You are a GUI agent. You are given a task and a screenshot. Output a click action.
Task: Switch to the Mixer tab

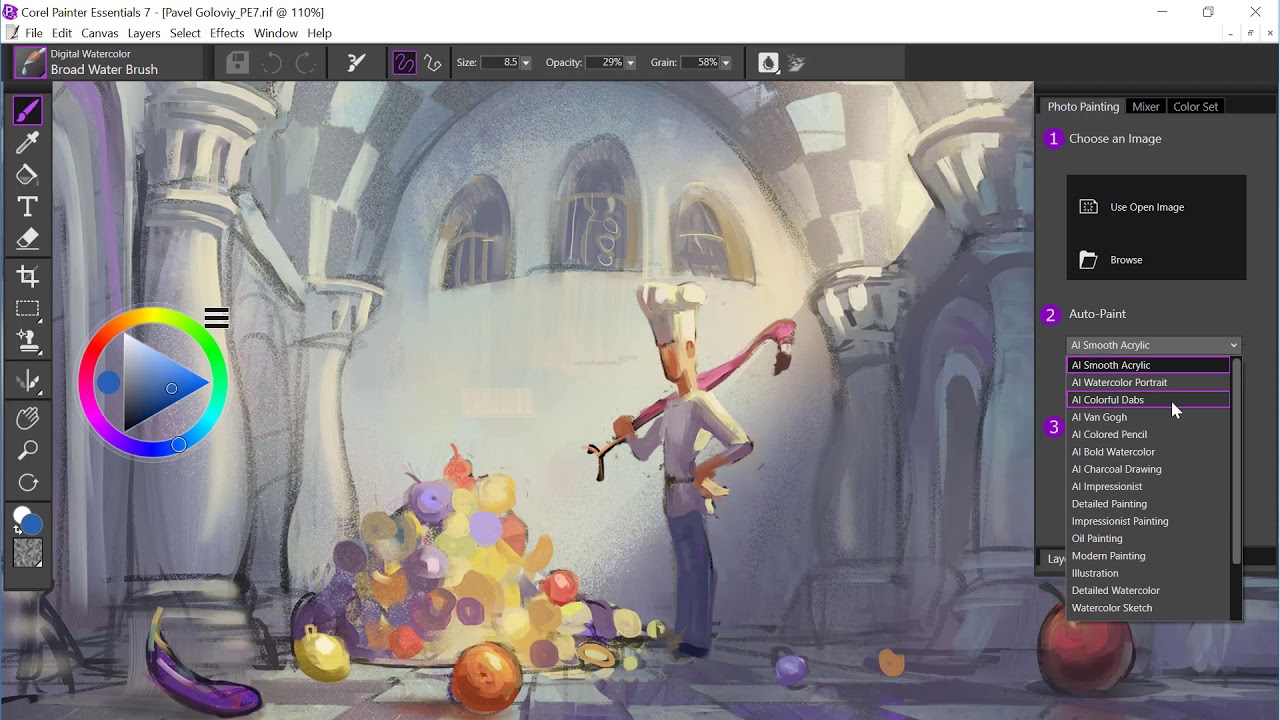(1145, 106)
